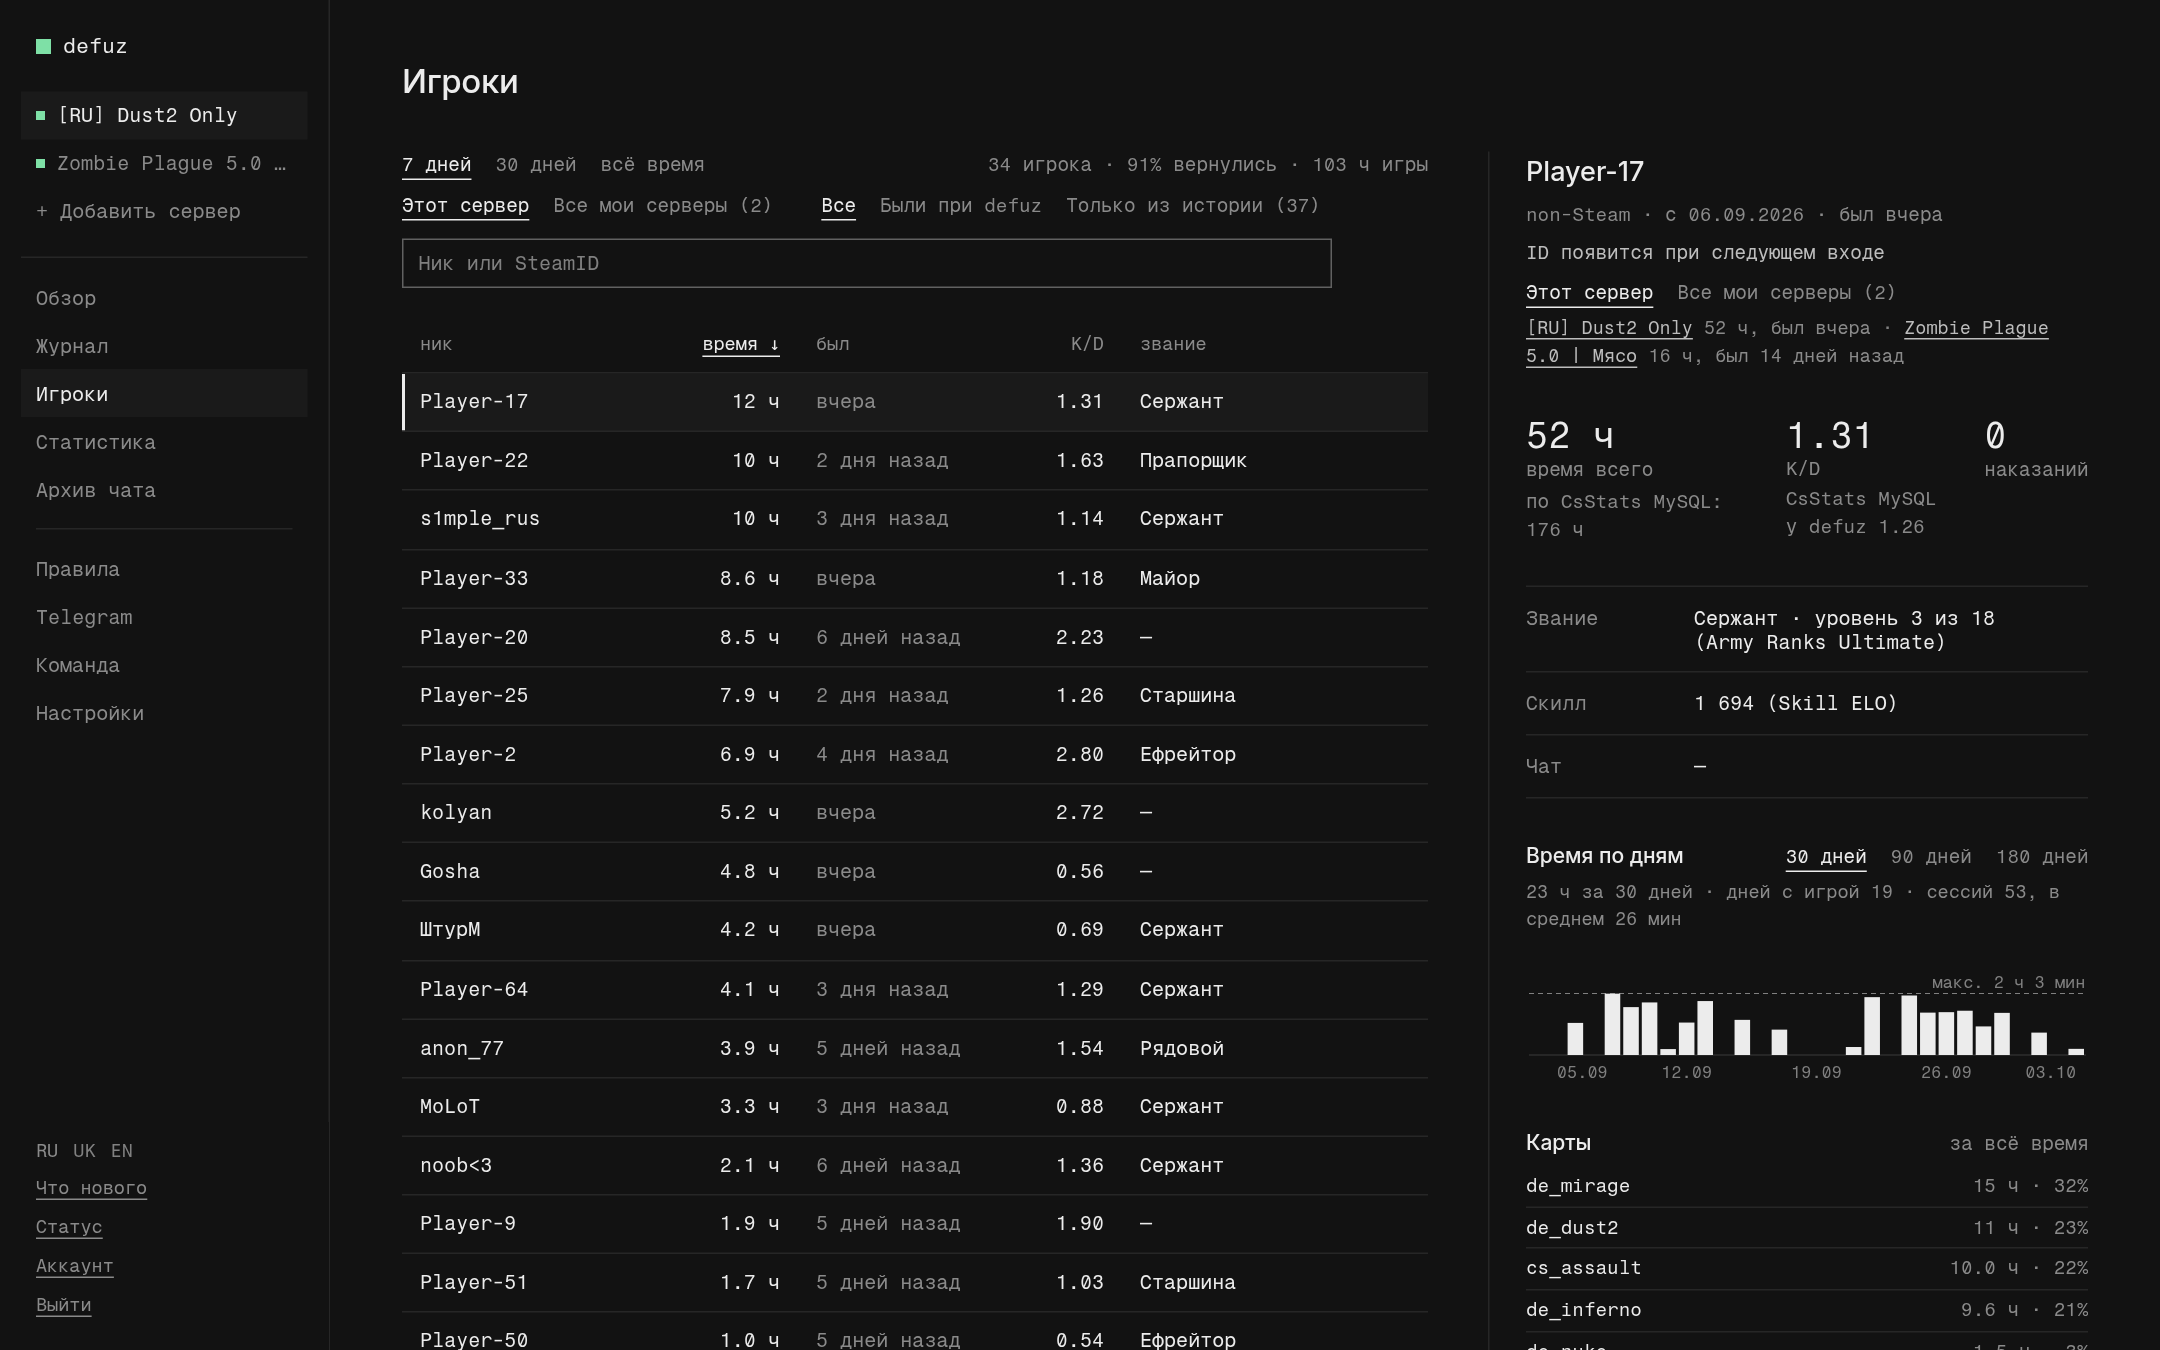Show 90 дней in Время по дням
2160x1350 pixels.
click(1931, 857)
